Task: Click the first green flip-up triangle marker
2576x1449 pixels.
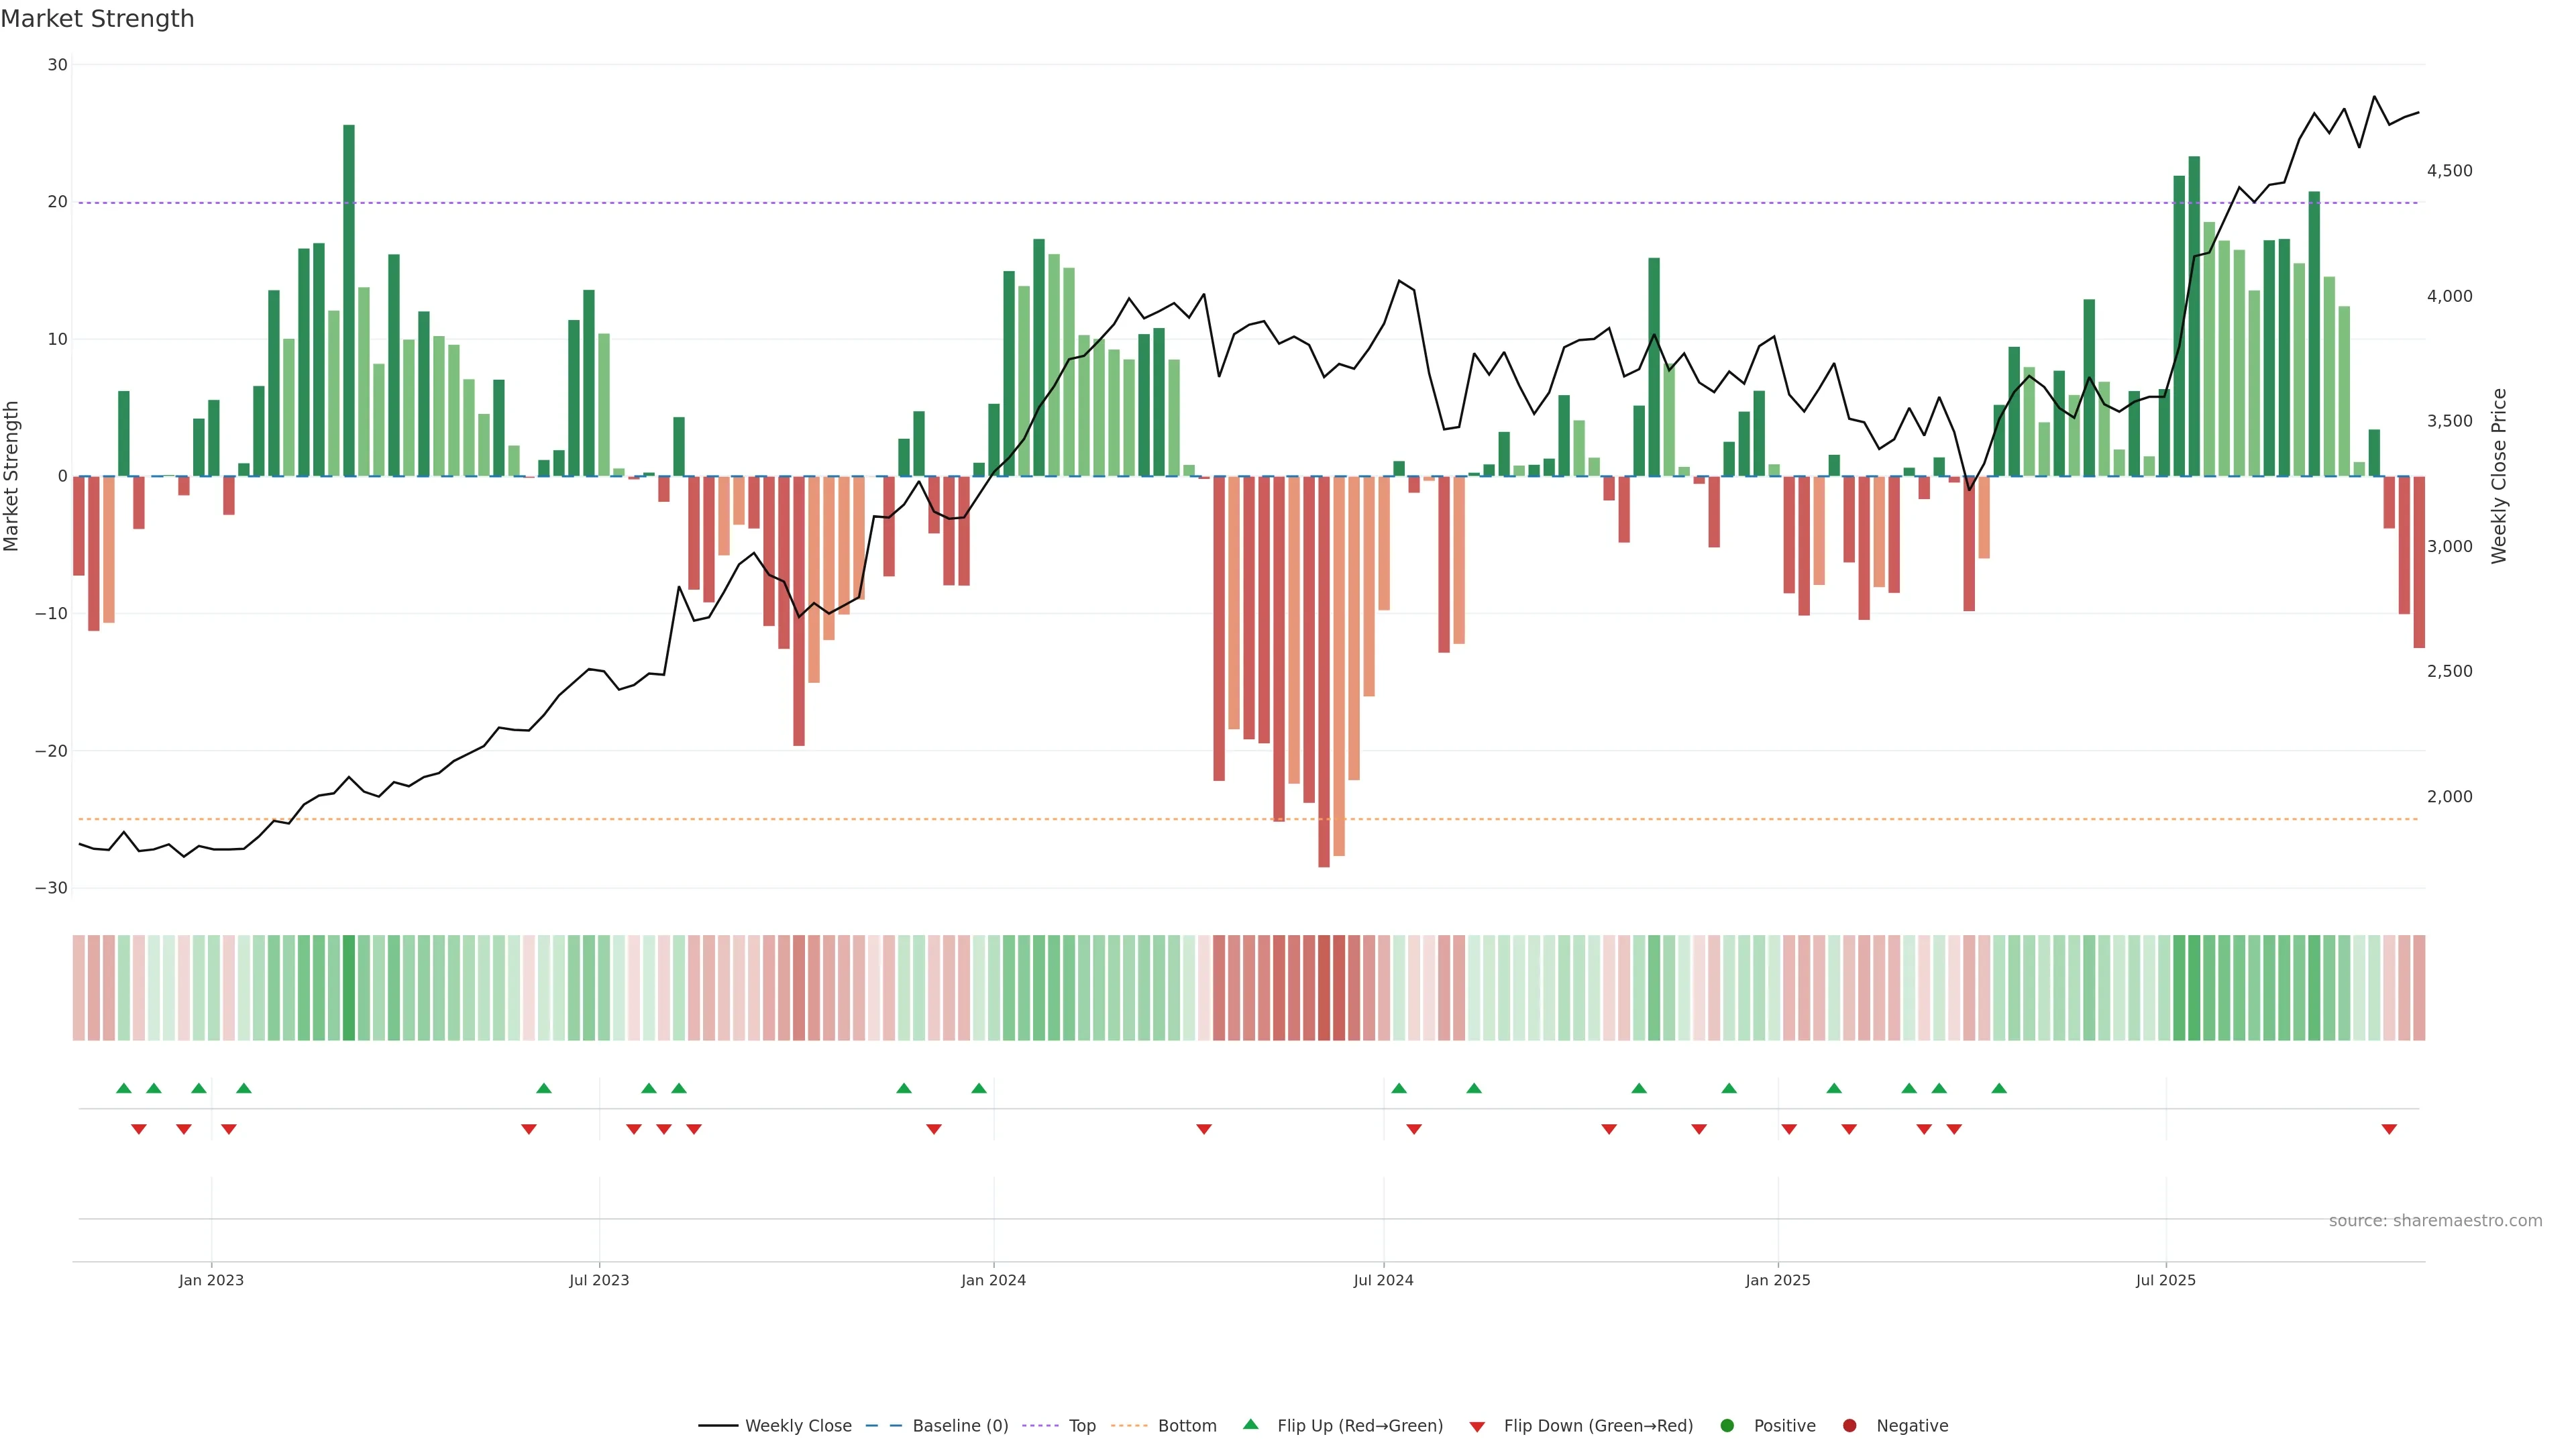Action: pos(124,1088)
